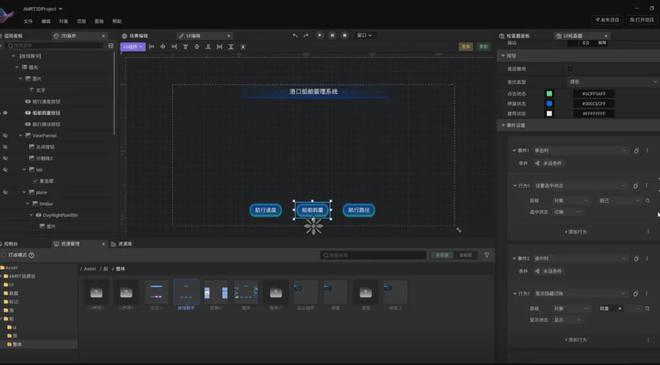The height and width of the screenshot is (365, 660).
Task: Open the 文件 menu
Action: tap(28, 21)
